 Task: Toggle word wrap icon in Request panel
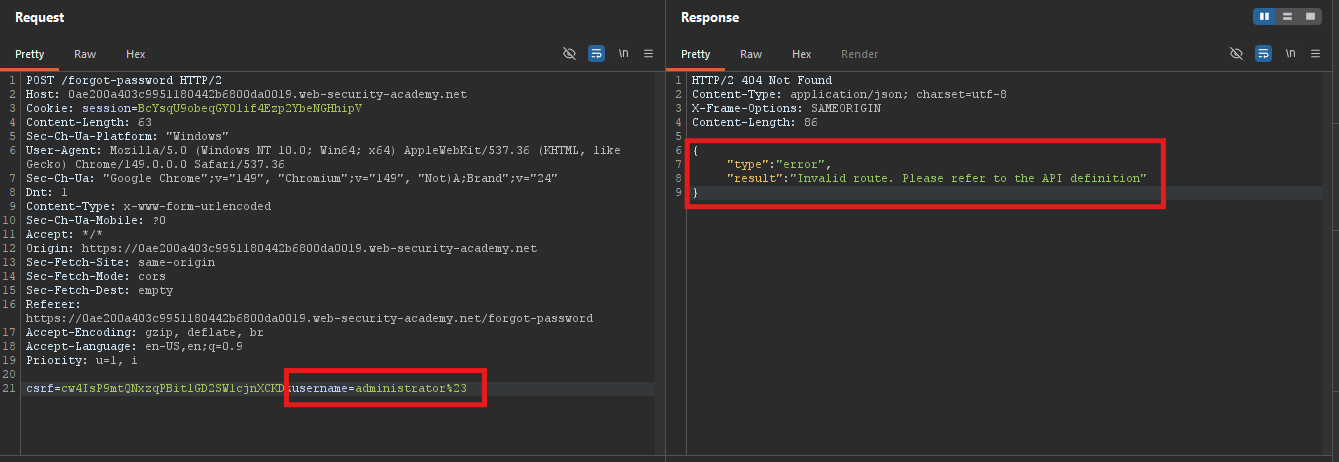(597, 54)
